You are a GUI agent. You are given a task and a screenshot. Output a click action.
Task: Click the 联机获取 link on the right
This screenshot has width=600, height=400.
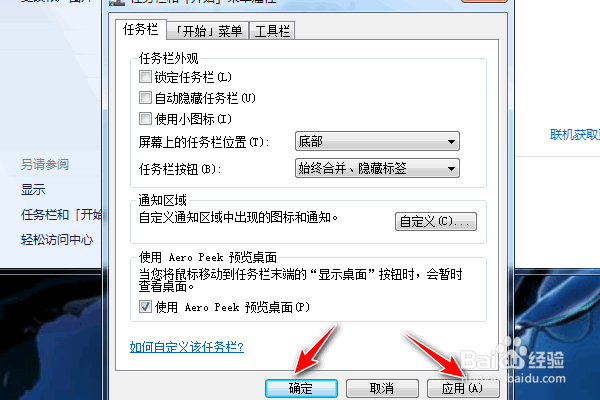pos(575,135)
